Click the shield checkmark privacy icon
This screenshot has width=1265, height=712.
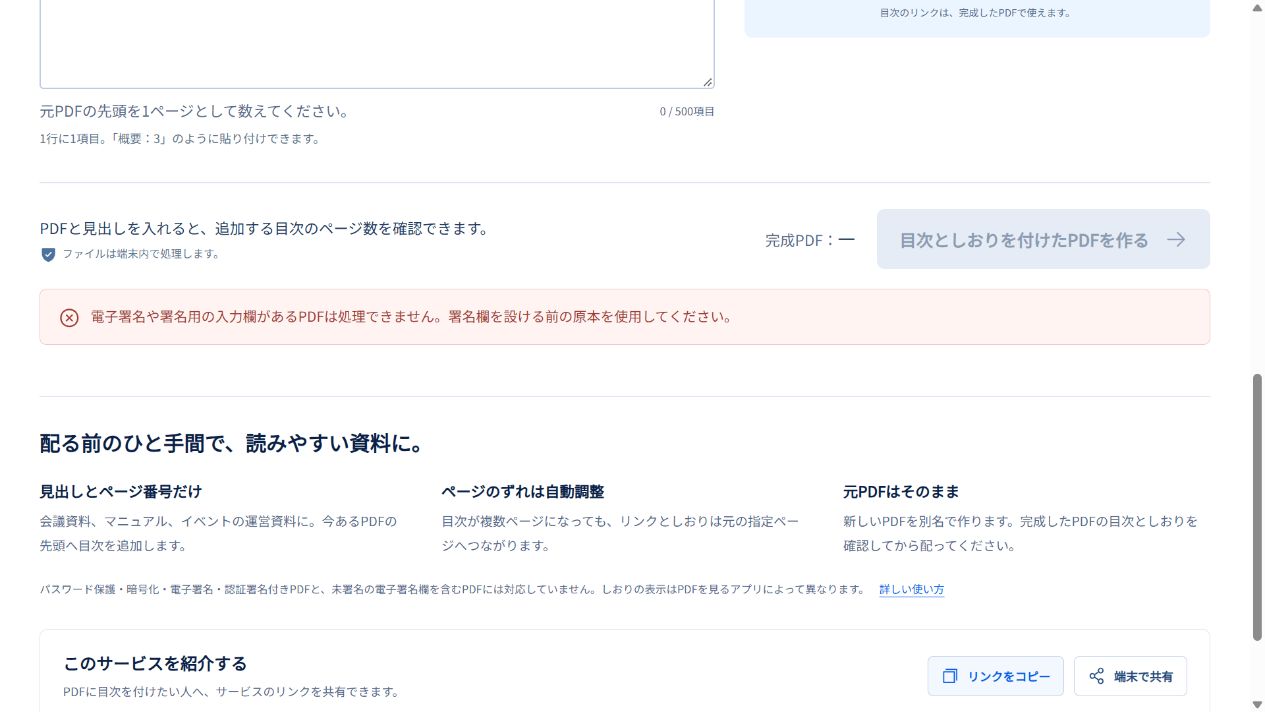pos(48,254)
